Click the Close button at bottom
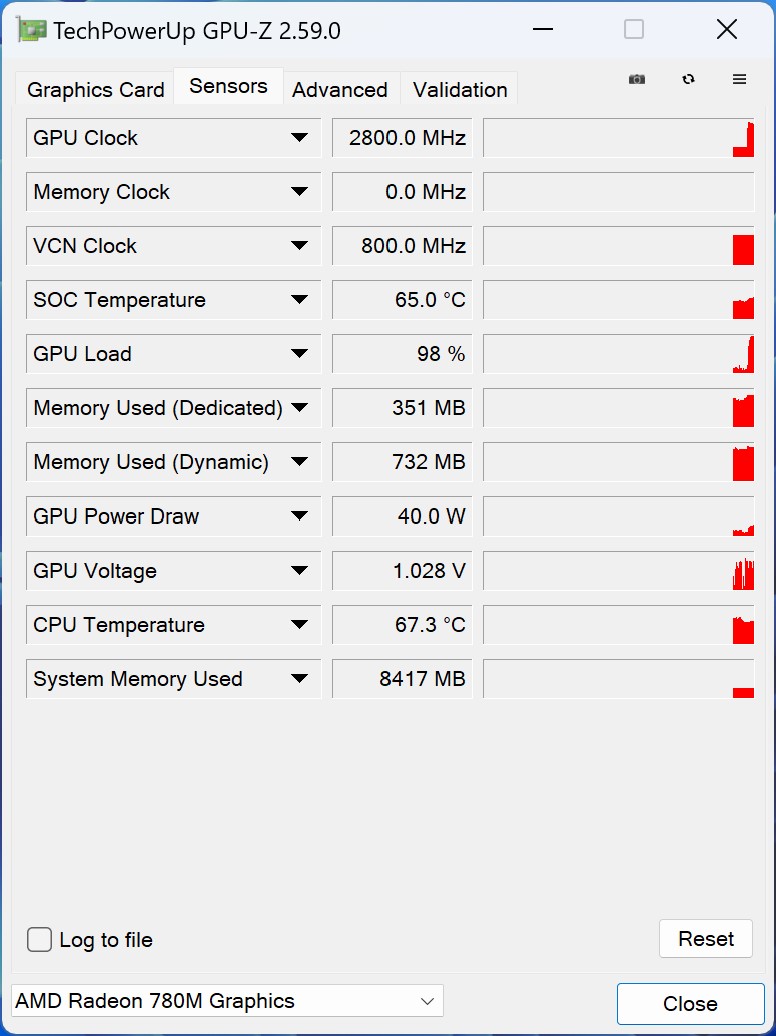The height and width of the screenshot is (1036, 776). (690, 1004)
